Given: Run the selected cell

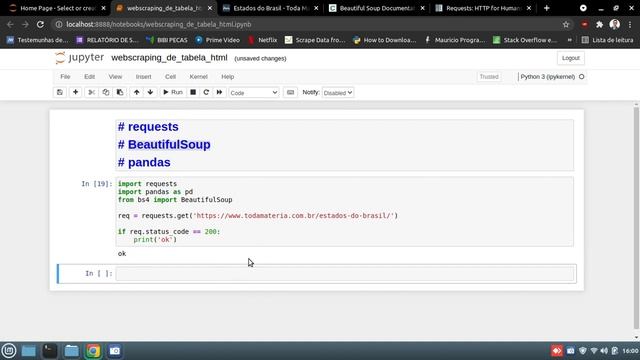Looking at the screenshot, I should pos(173,93).
